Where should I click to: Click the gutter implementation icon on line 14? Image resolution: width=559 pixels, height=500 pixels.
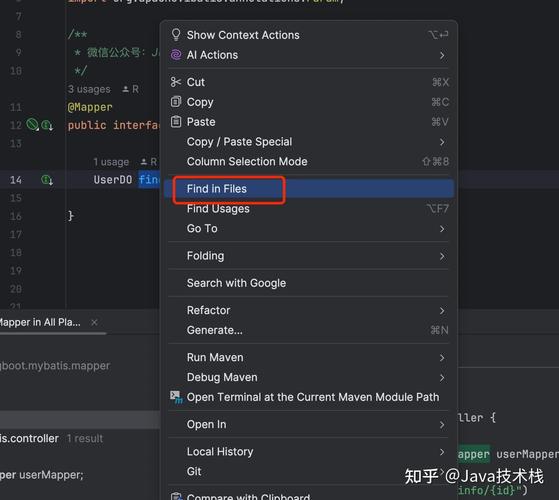coord(47,180)
